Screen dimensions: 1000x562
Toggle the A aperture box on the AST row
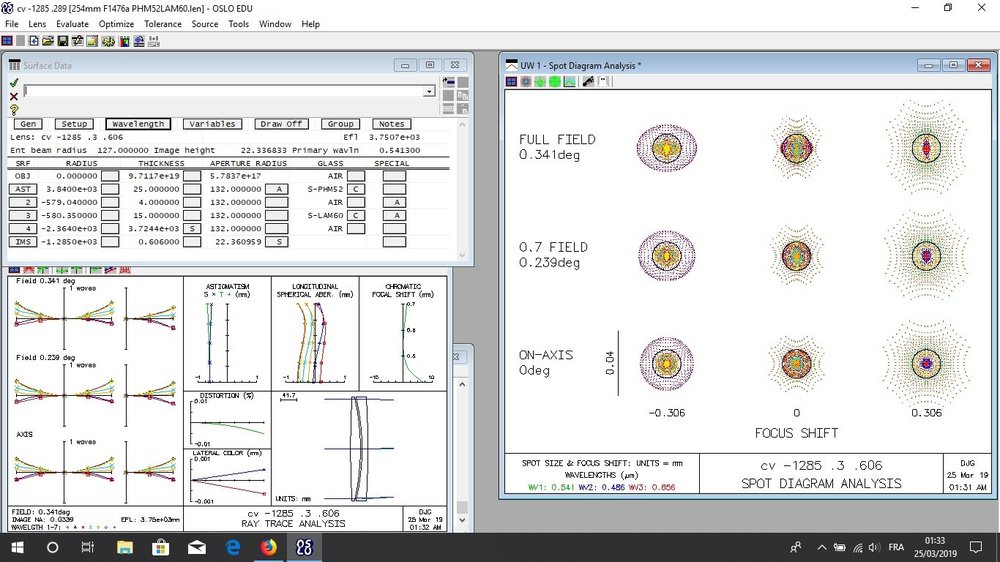pos(279,189)
